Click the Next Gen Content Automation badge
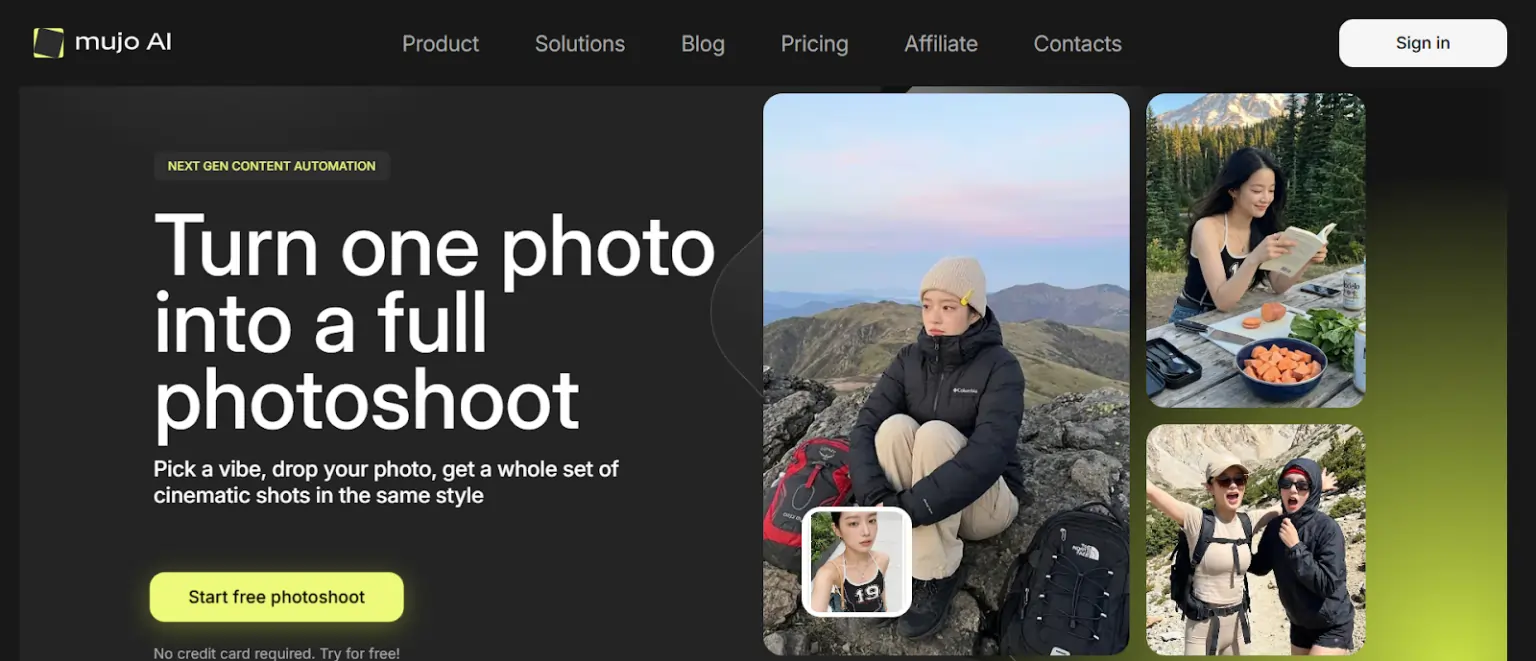The image size is (1536, 661). 271,166
